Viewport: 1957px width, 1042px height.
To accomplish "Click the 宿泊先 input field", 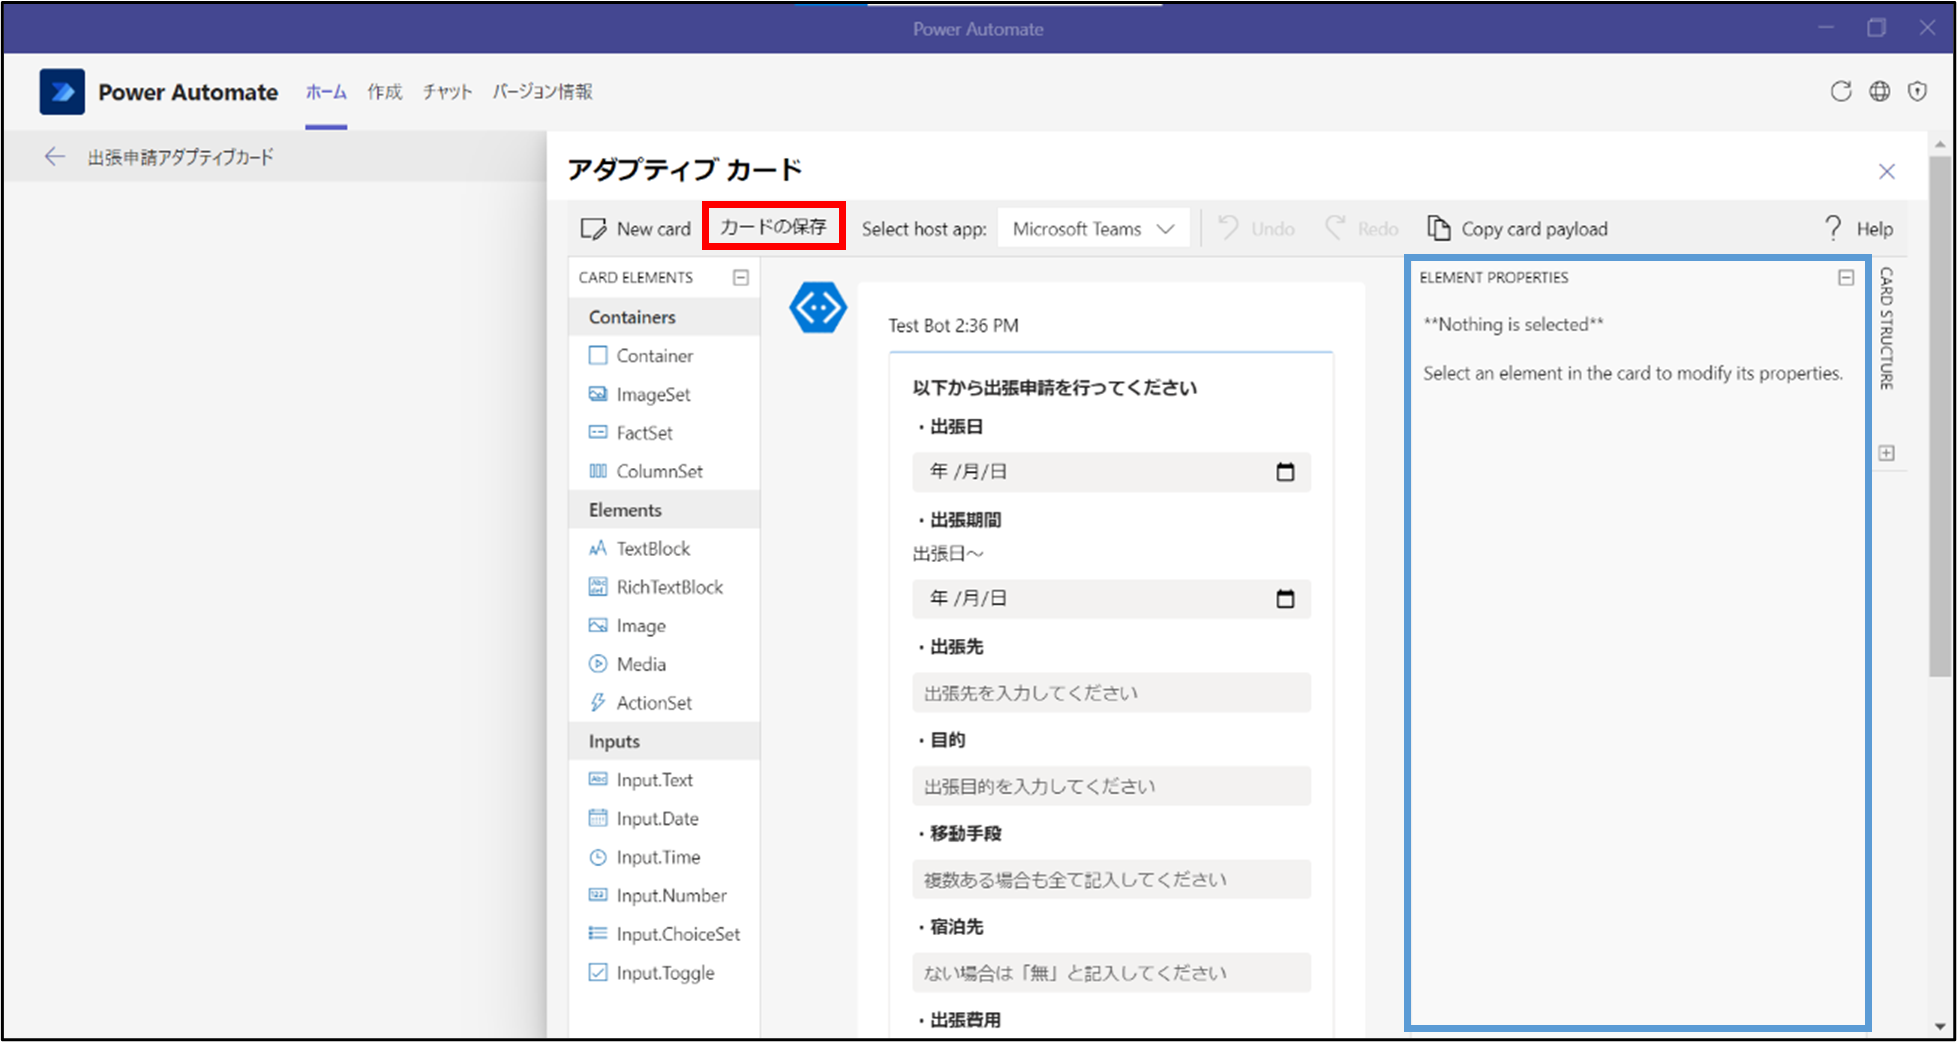I will (x=1111, y=973).
